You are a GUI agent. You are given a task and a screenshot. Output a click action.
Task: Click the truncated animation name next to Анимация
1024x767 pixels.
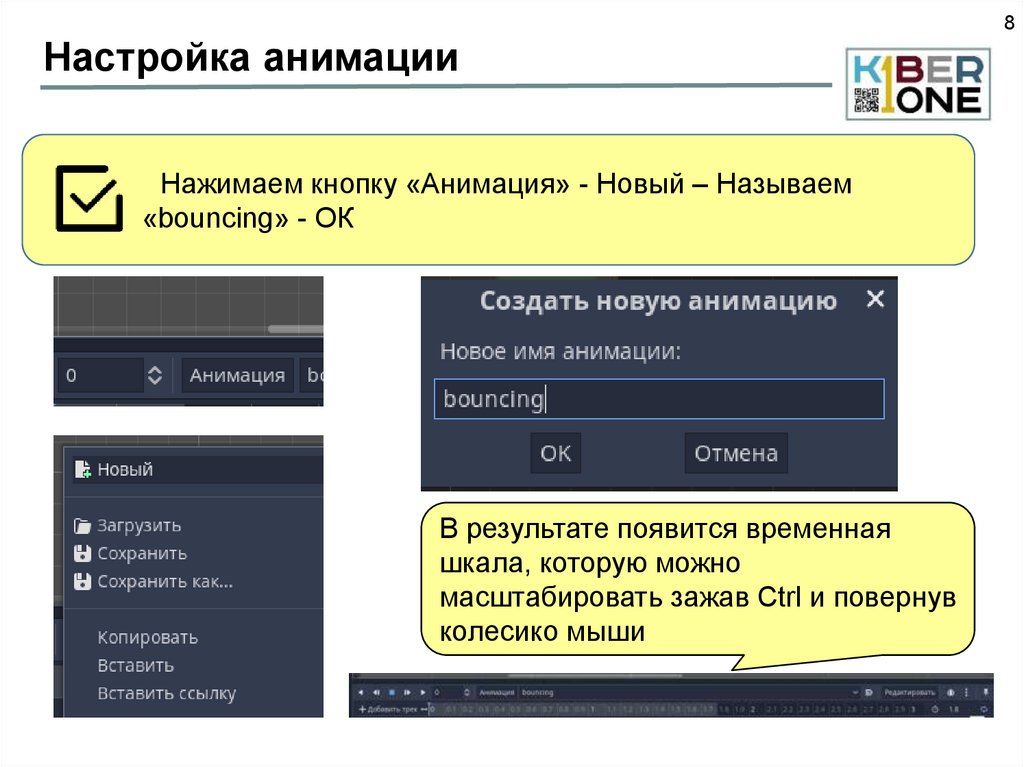[312, 375]
